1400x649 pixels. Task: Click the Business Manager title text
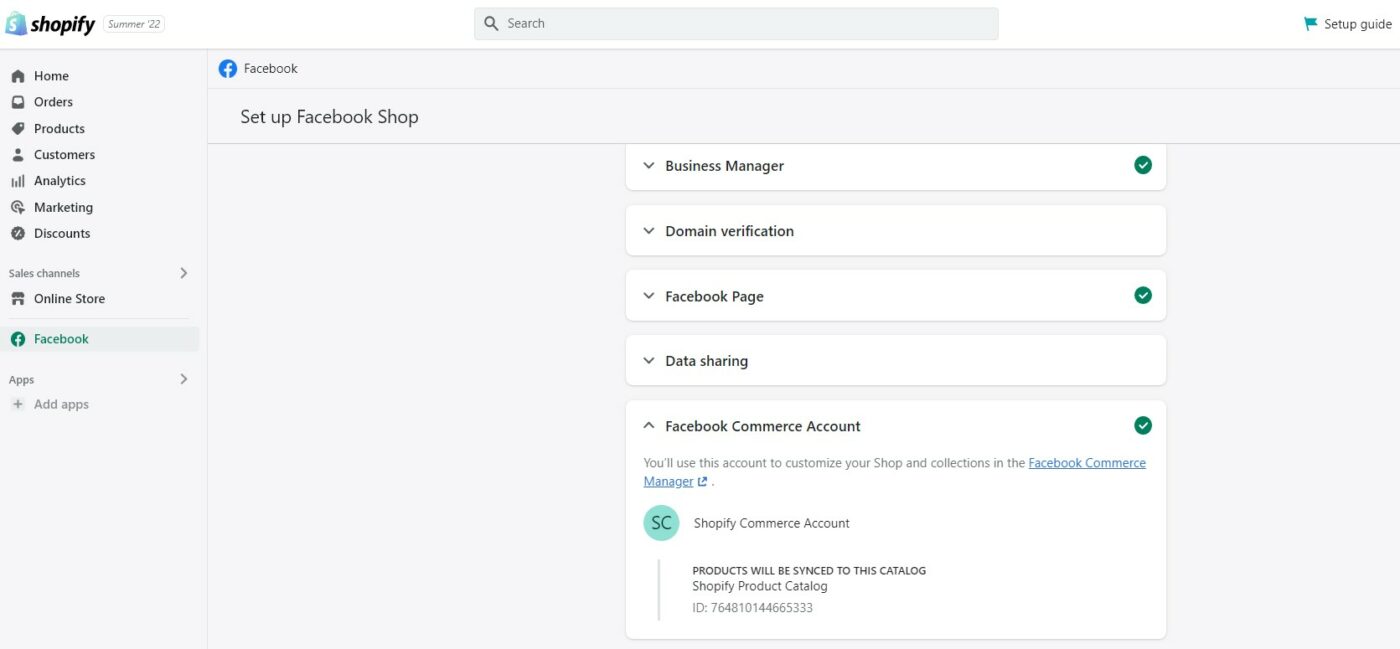tap(725, 166)
